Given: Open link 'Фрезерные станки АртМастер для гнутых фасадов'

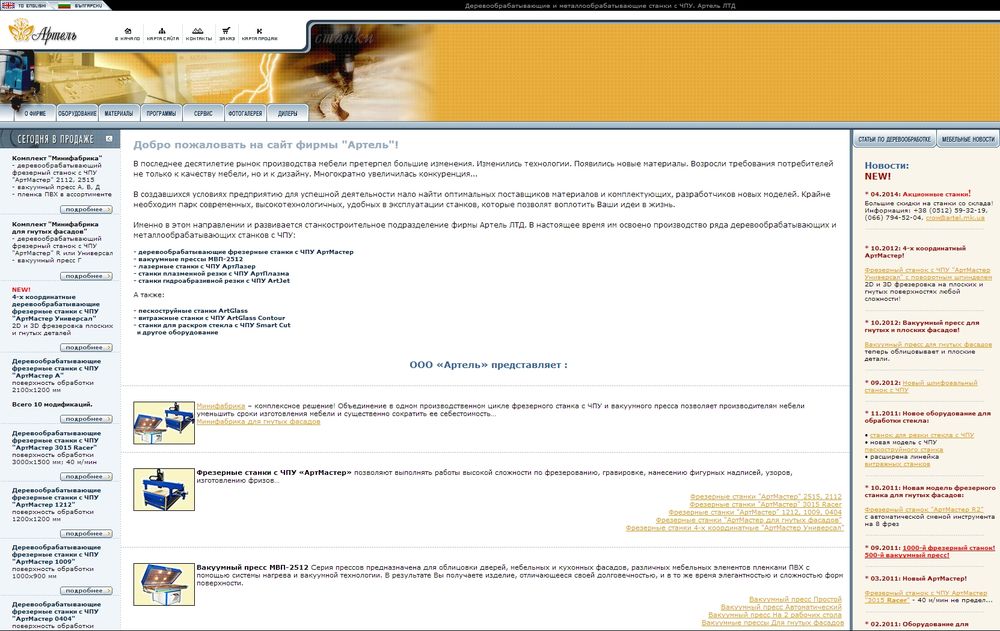Looking at the screenshot, I should (749, 520).
